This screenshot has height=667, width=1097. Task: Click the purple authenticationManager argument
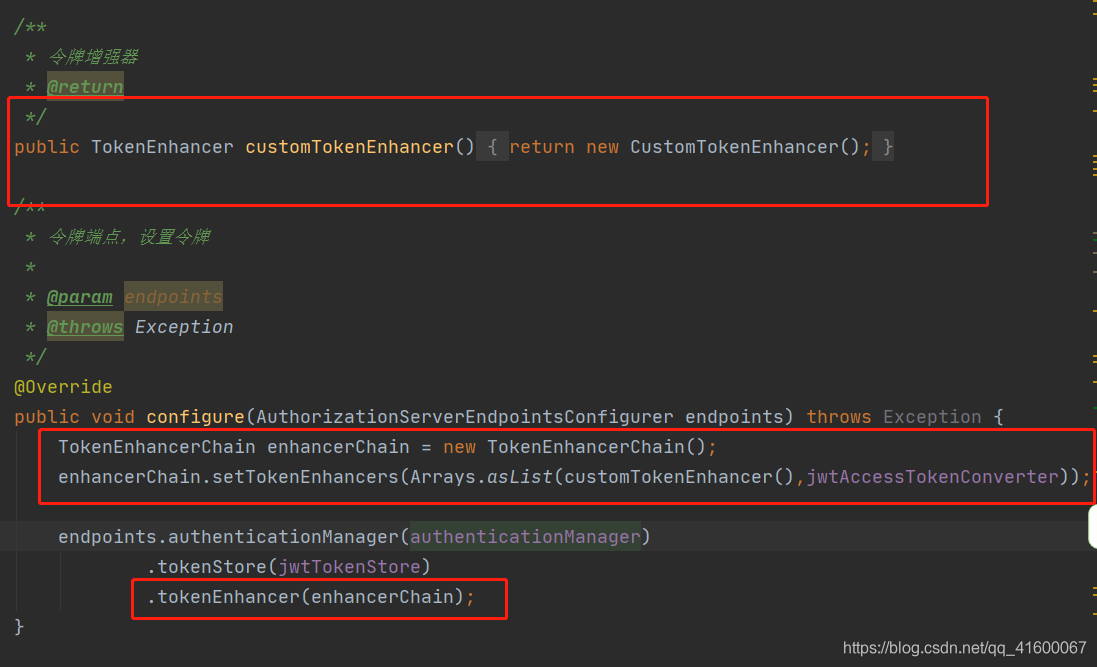[x=525, y=537]
